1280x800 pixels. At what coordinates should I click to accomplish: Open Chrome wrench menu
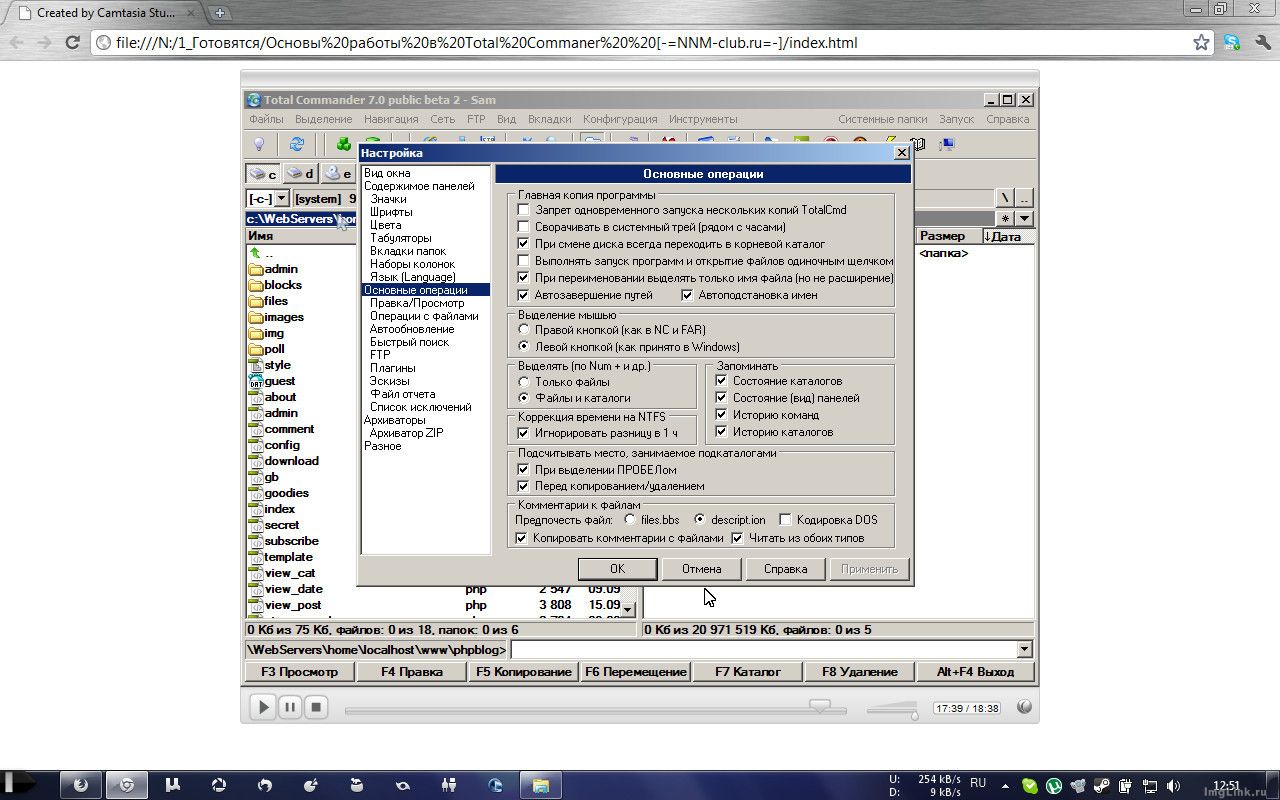pos(1263,42)
